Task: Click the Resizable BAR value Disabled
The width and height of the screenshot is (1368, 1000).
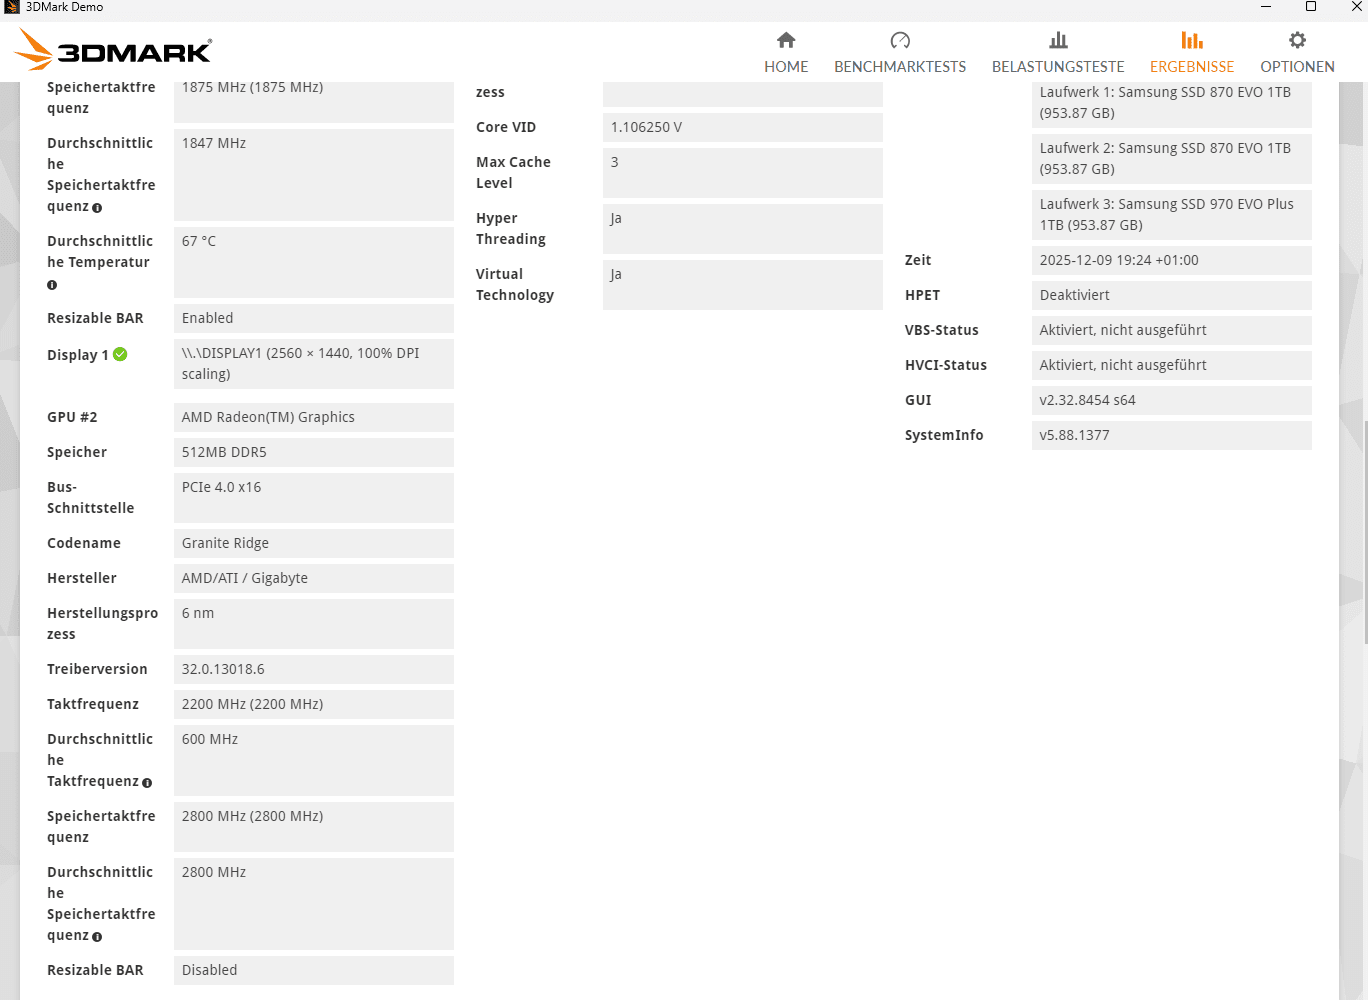Action: coord(314,970)
